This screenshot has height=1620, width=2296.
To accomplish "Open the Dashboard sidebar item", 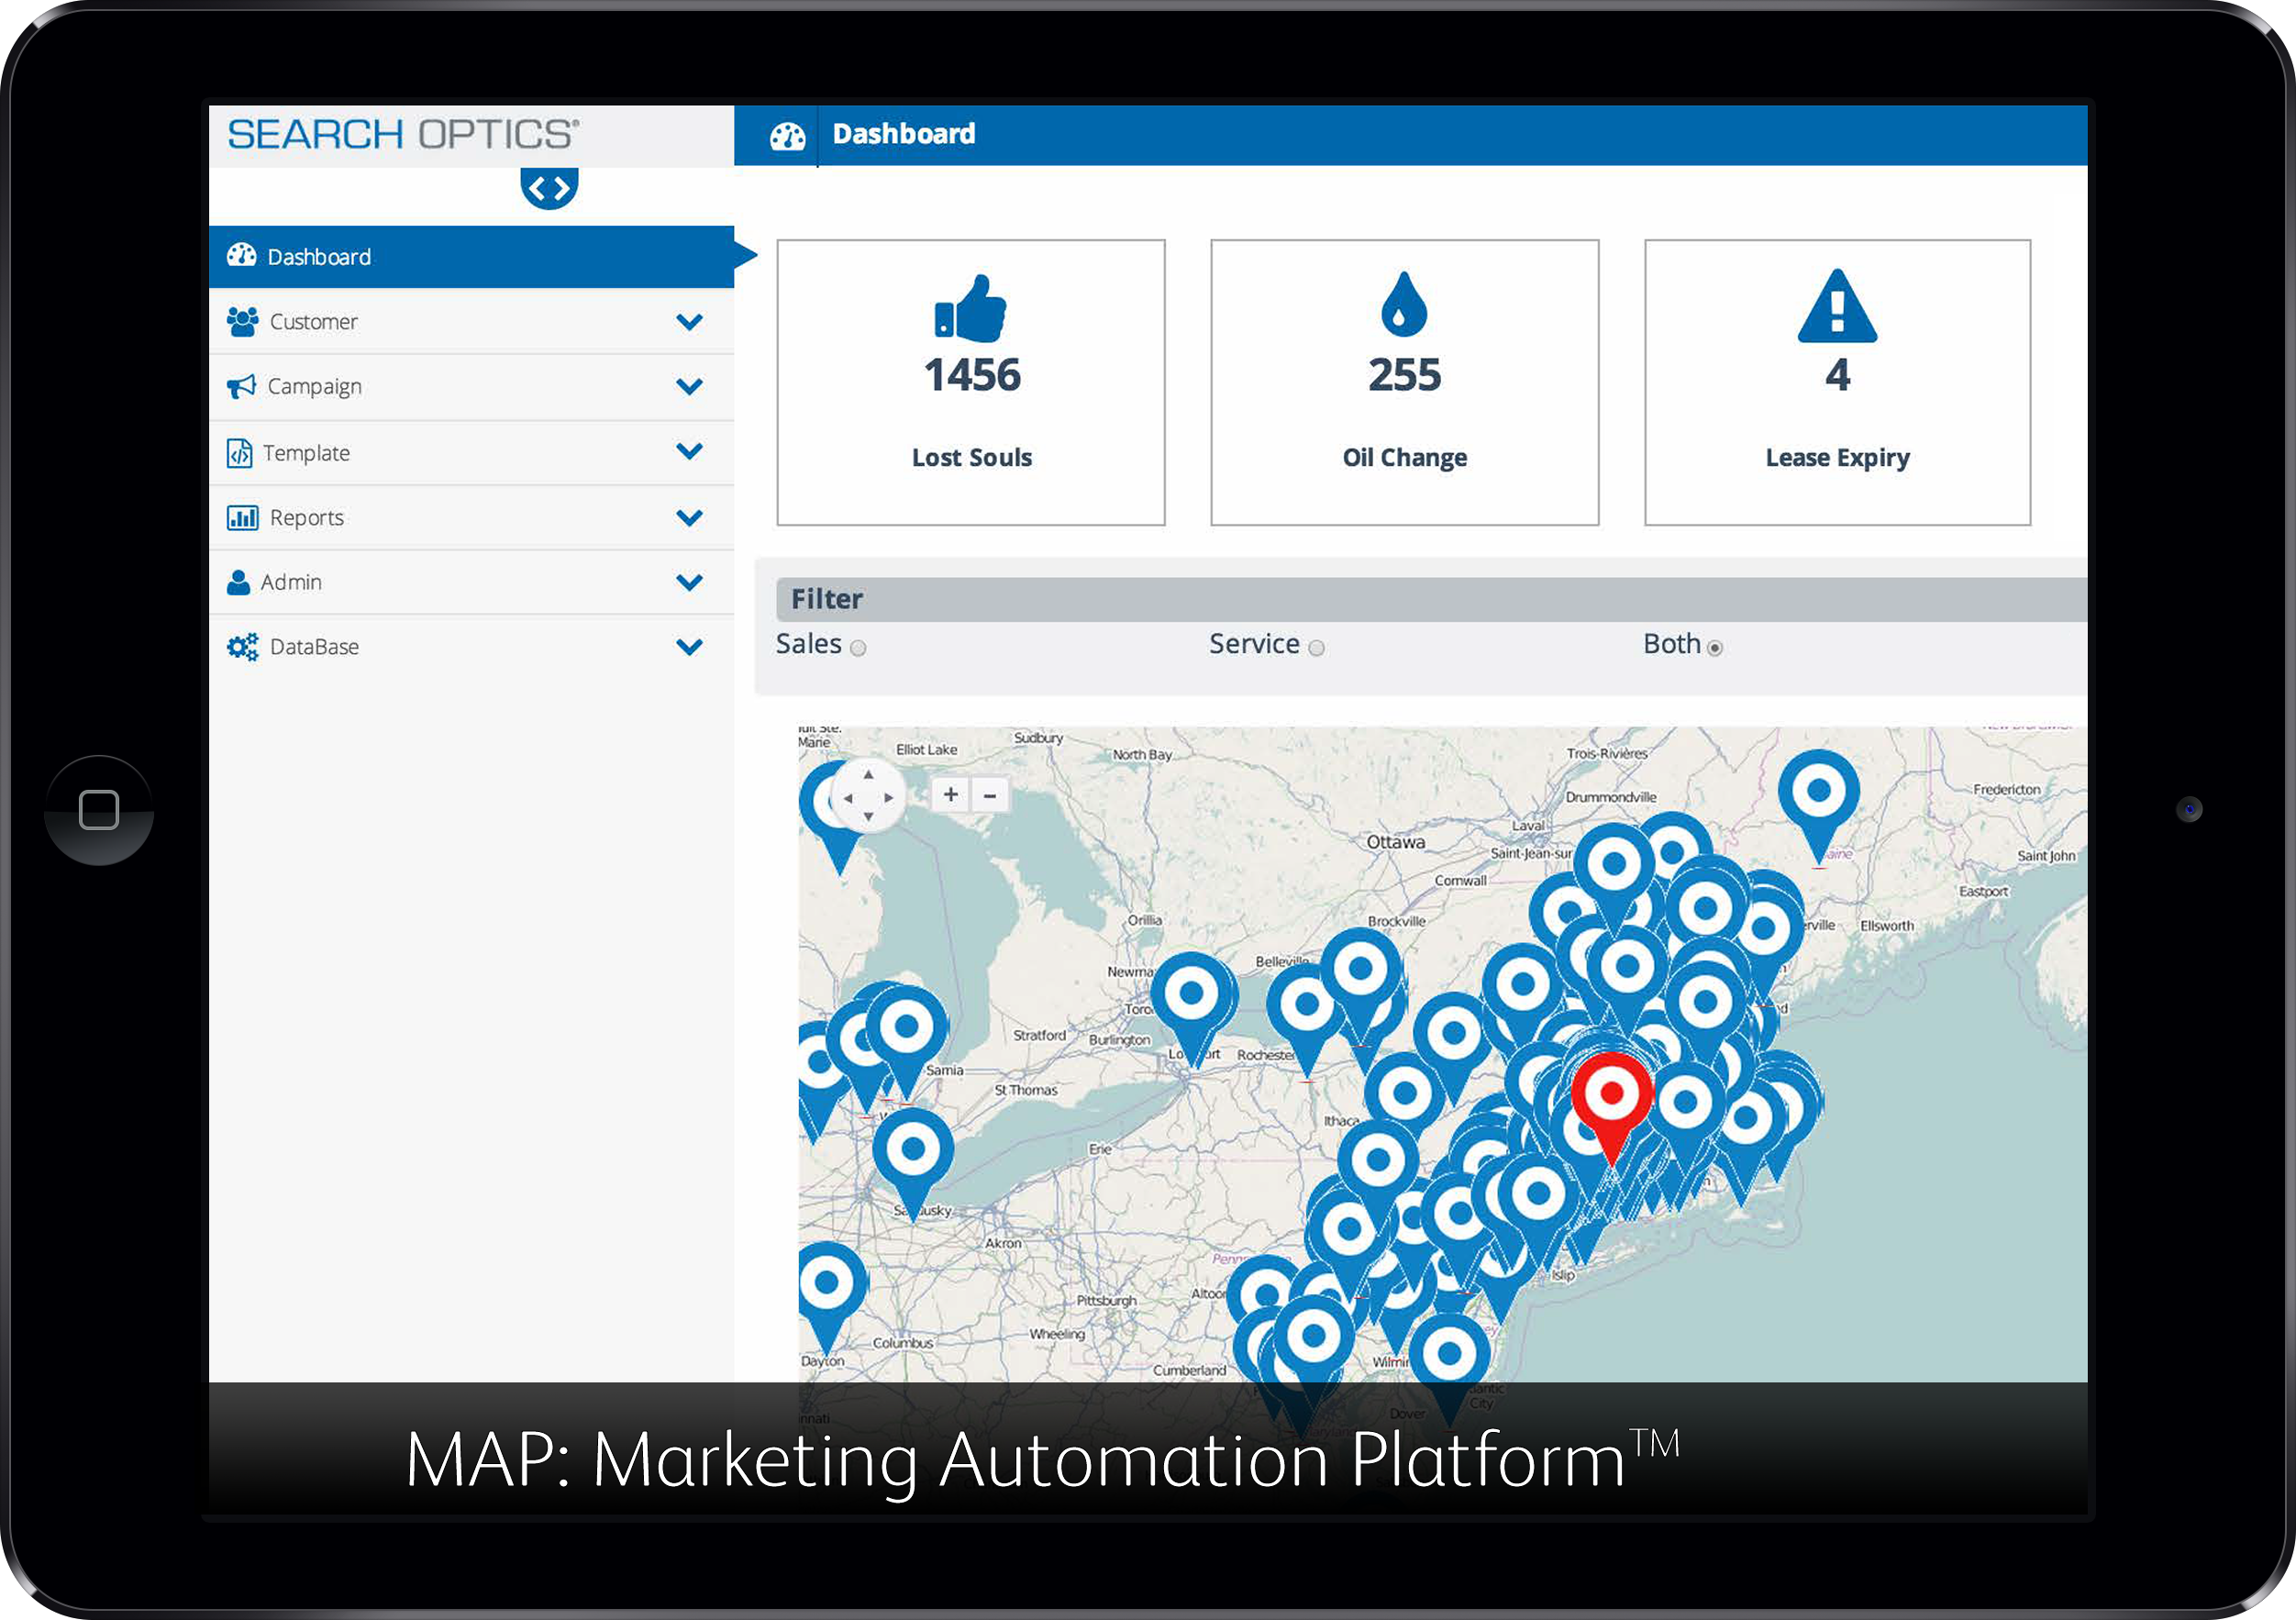I will 471,257.
